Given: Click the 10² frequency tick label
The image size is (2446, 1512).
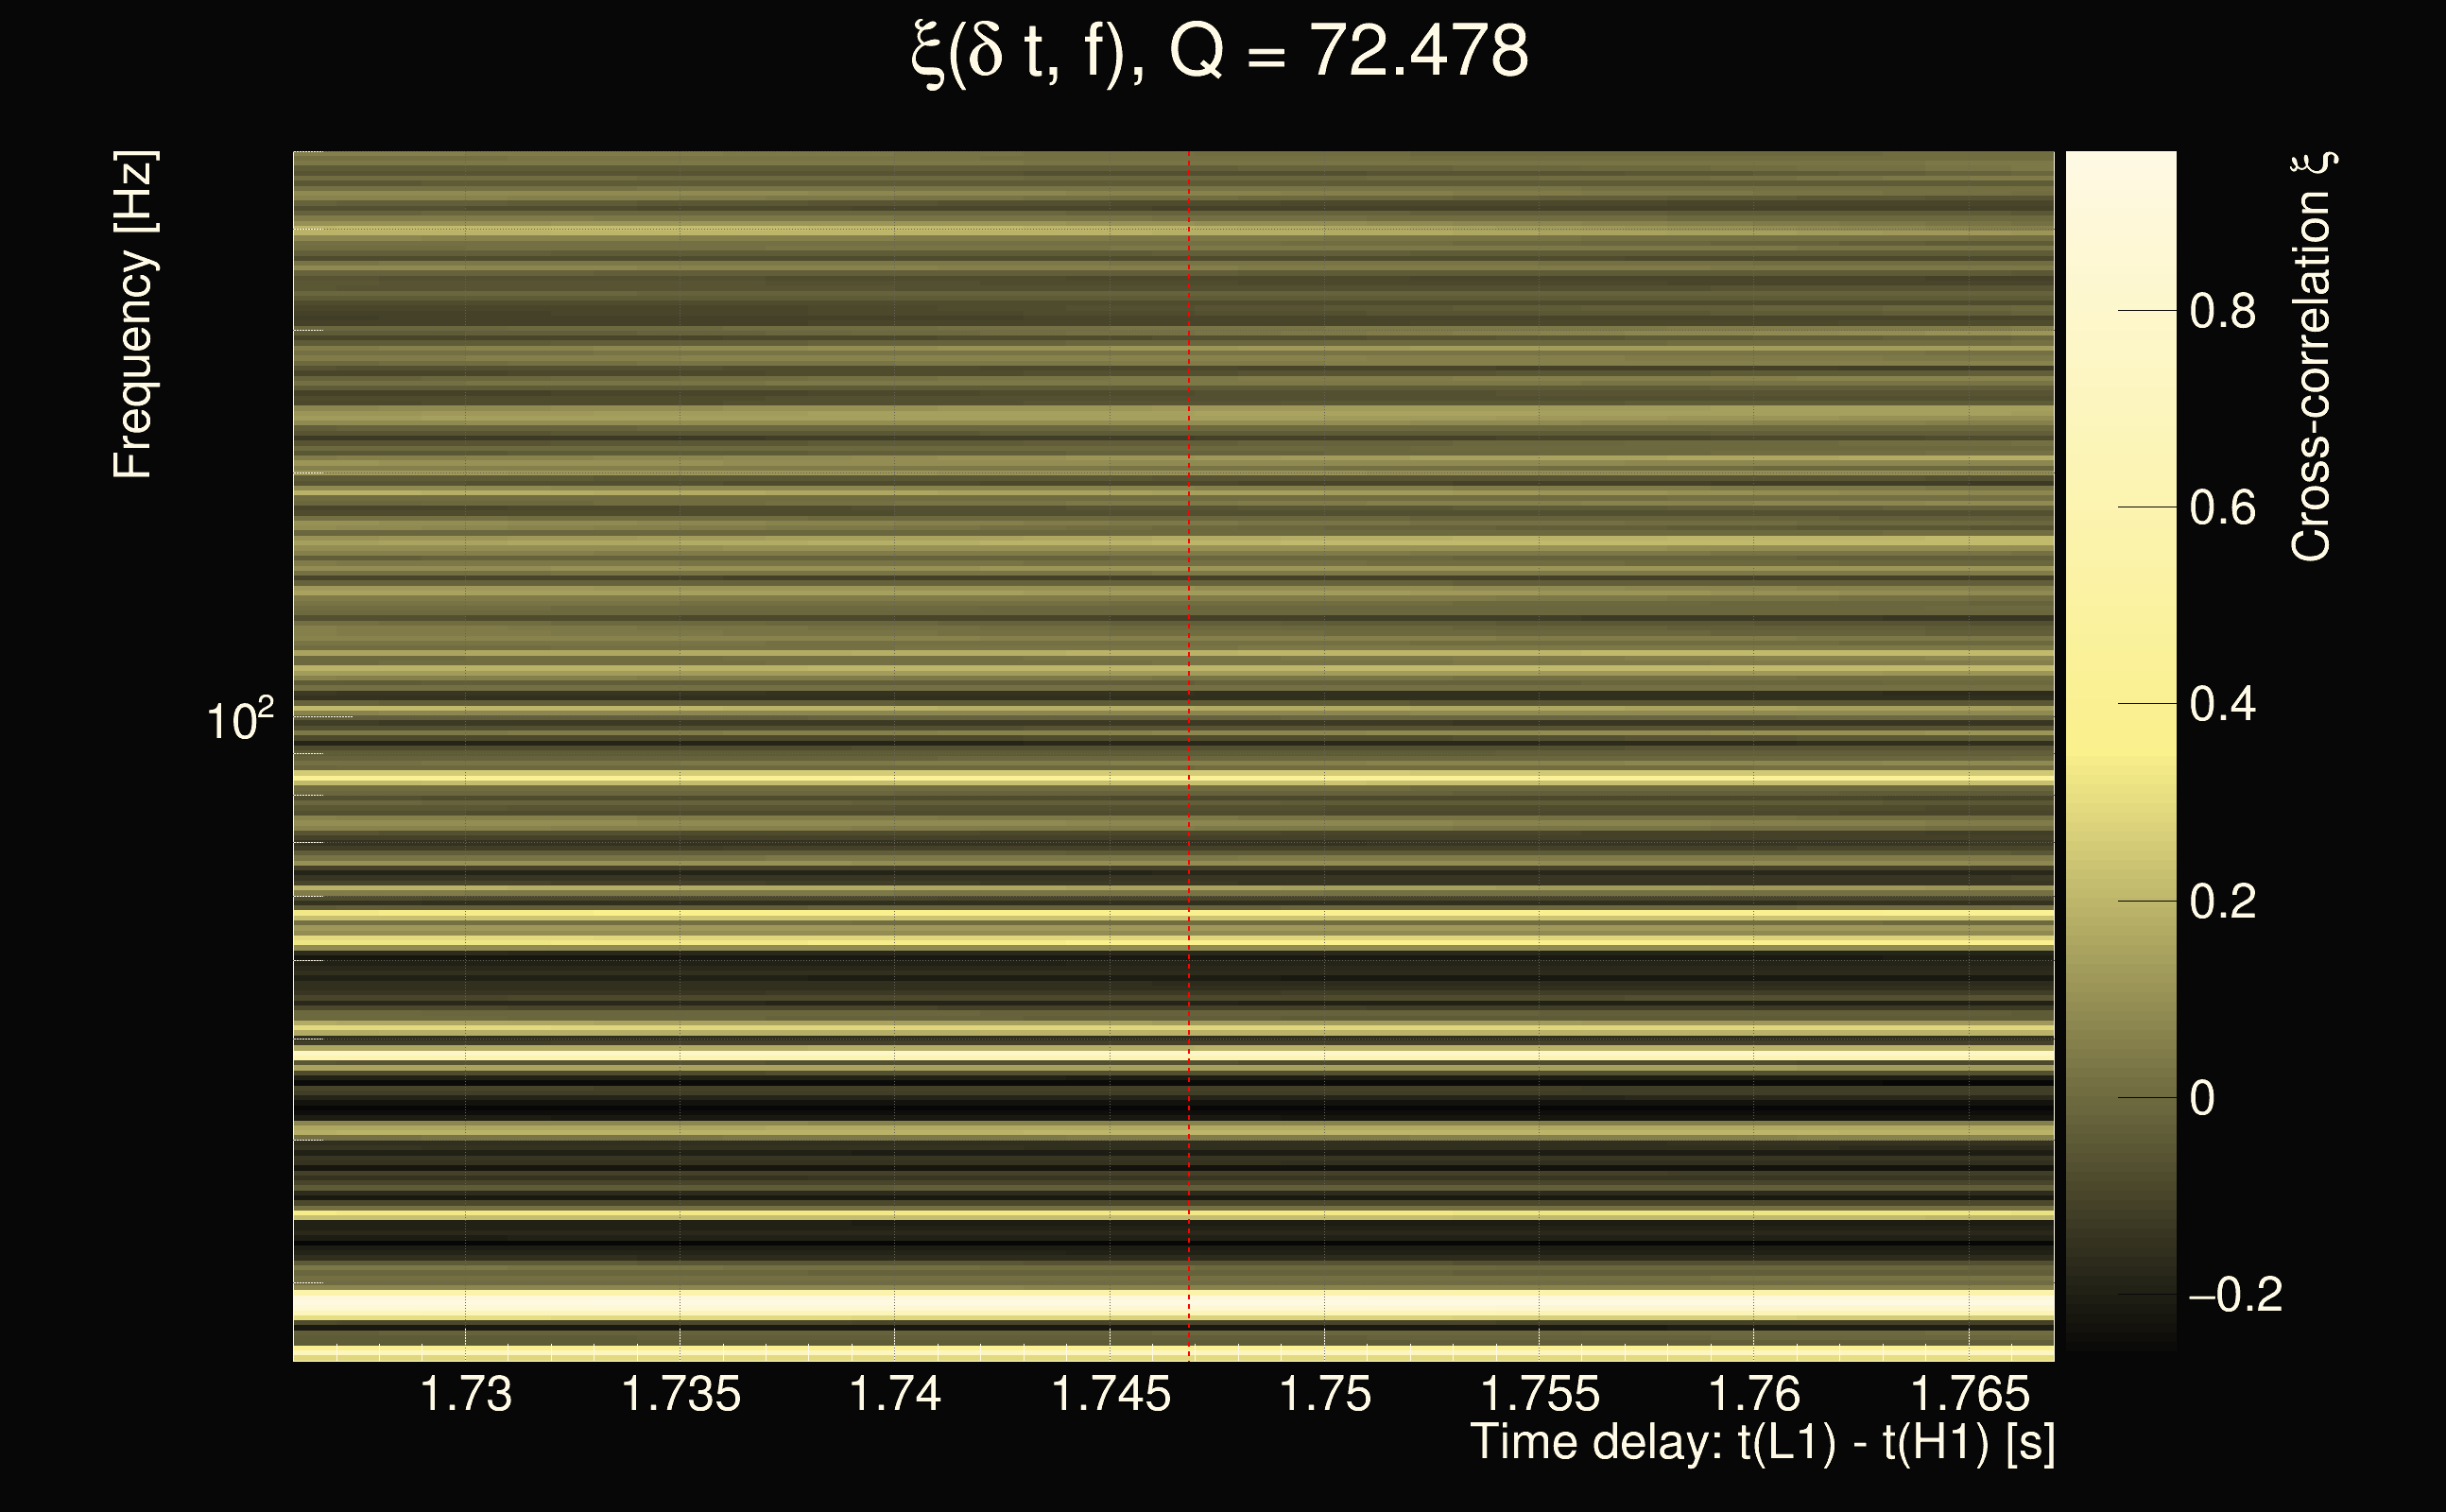Looking at the screenshot, I should pyautogui.click(x=239, y=720).
